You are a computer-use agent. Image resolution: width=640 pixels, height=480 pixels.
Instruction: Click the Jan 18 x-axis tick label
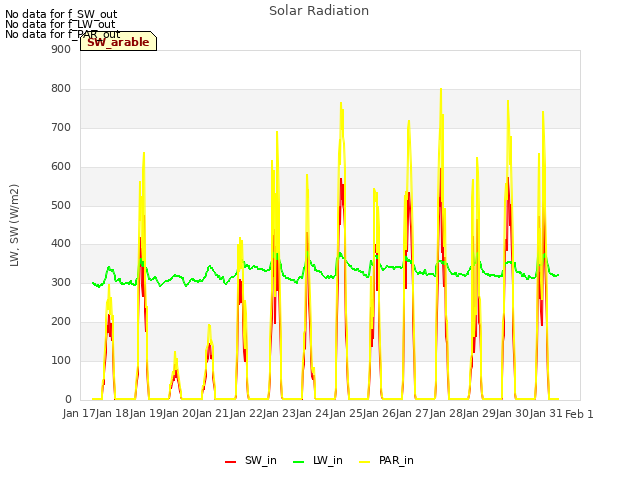(113, 414)
